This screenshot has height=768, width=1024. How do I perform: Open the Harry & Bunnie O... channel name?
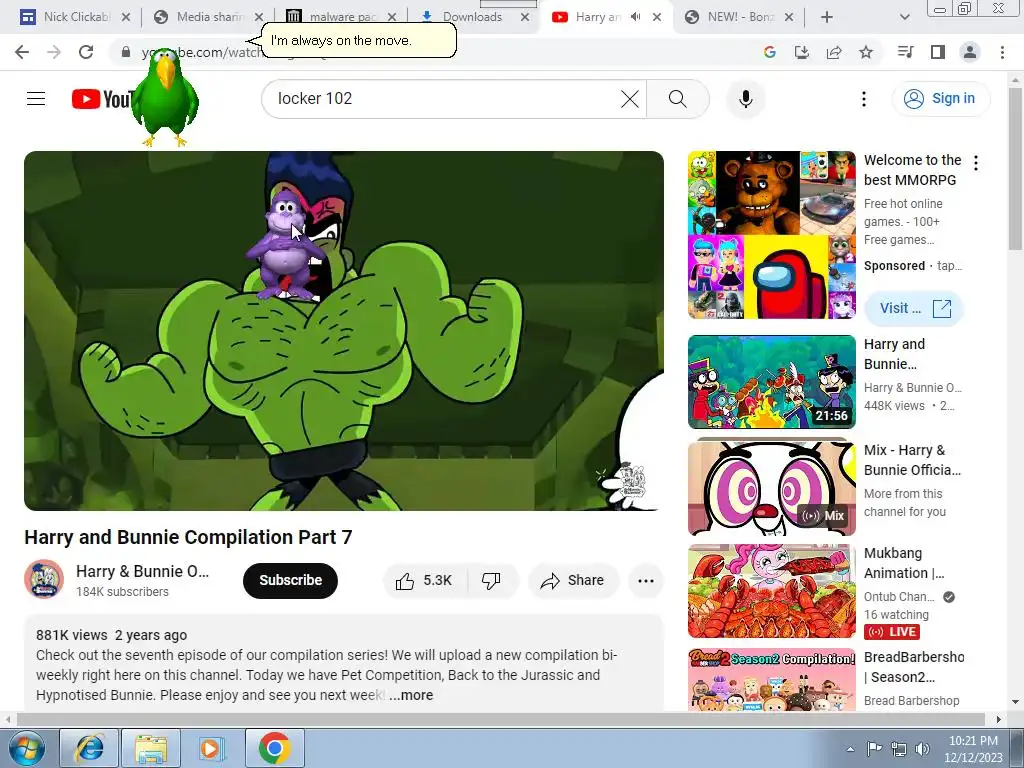(142, 571)
